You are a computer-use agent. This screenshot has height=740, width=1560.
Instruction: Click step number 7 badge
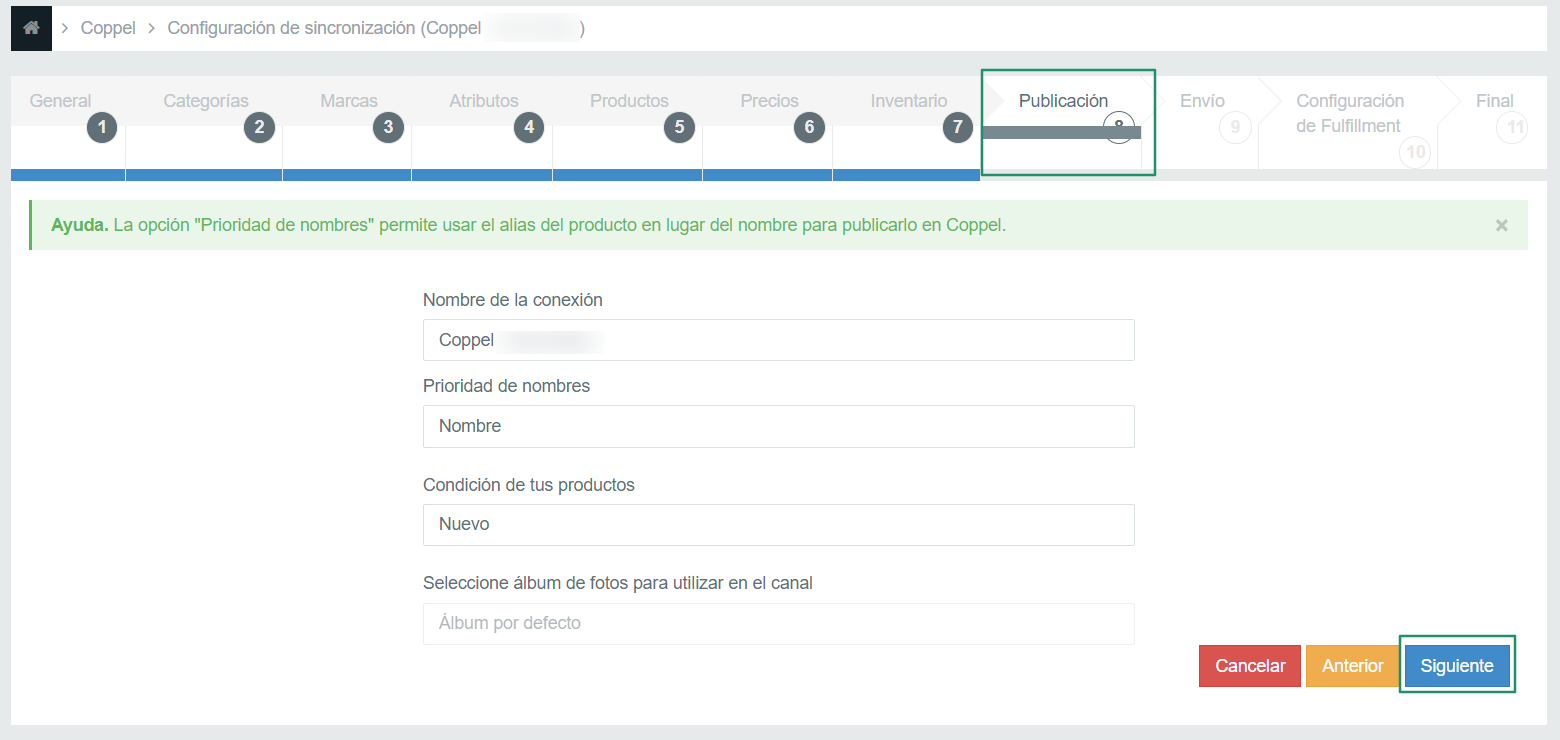pos(958,127)
